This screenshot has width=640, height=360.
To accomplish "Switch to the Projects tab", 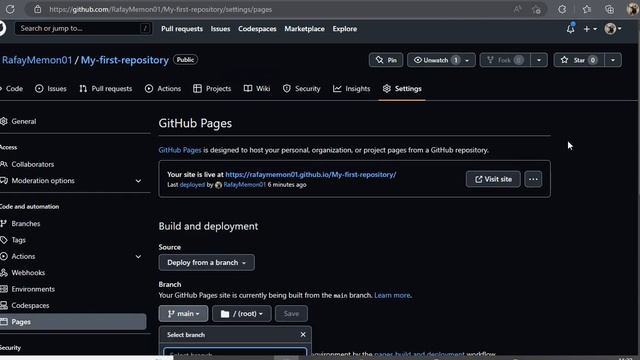I will tap(212, 89).
